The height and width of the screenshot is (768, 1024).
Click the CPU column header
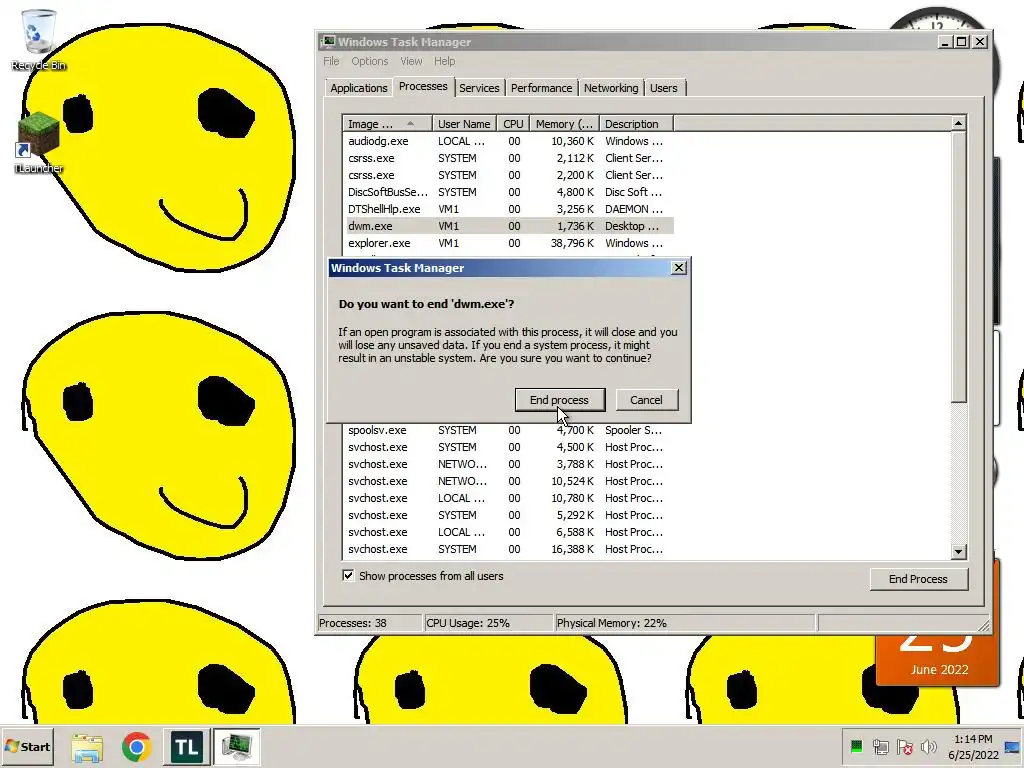tap(513, 123)
